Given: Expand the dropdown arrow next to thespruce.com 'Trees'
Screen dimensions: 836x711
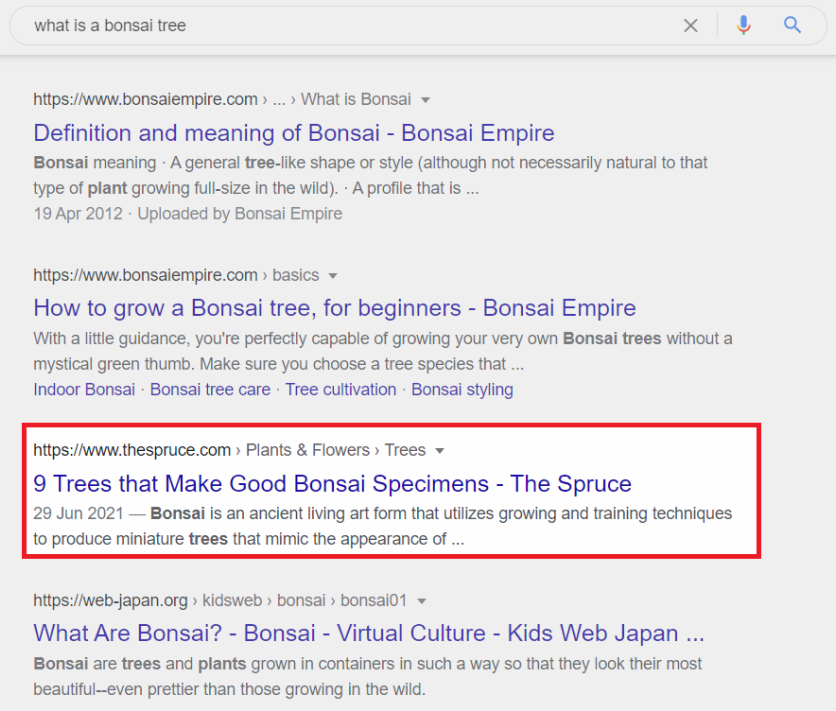Looking at the screenshot, I should point(440,451).
